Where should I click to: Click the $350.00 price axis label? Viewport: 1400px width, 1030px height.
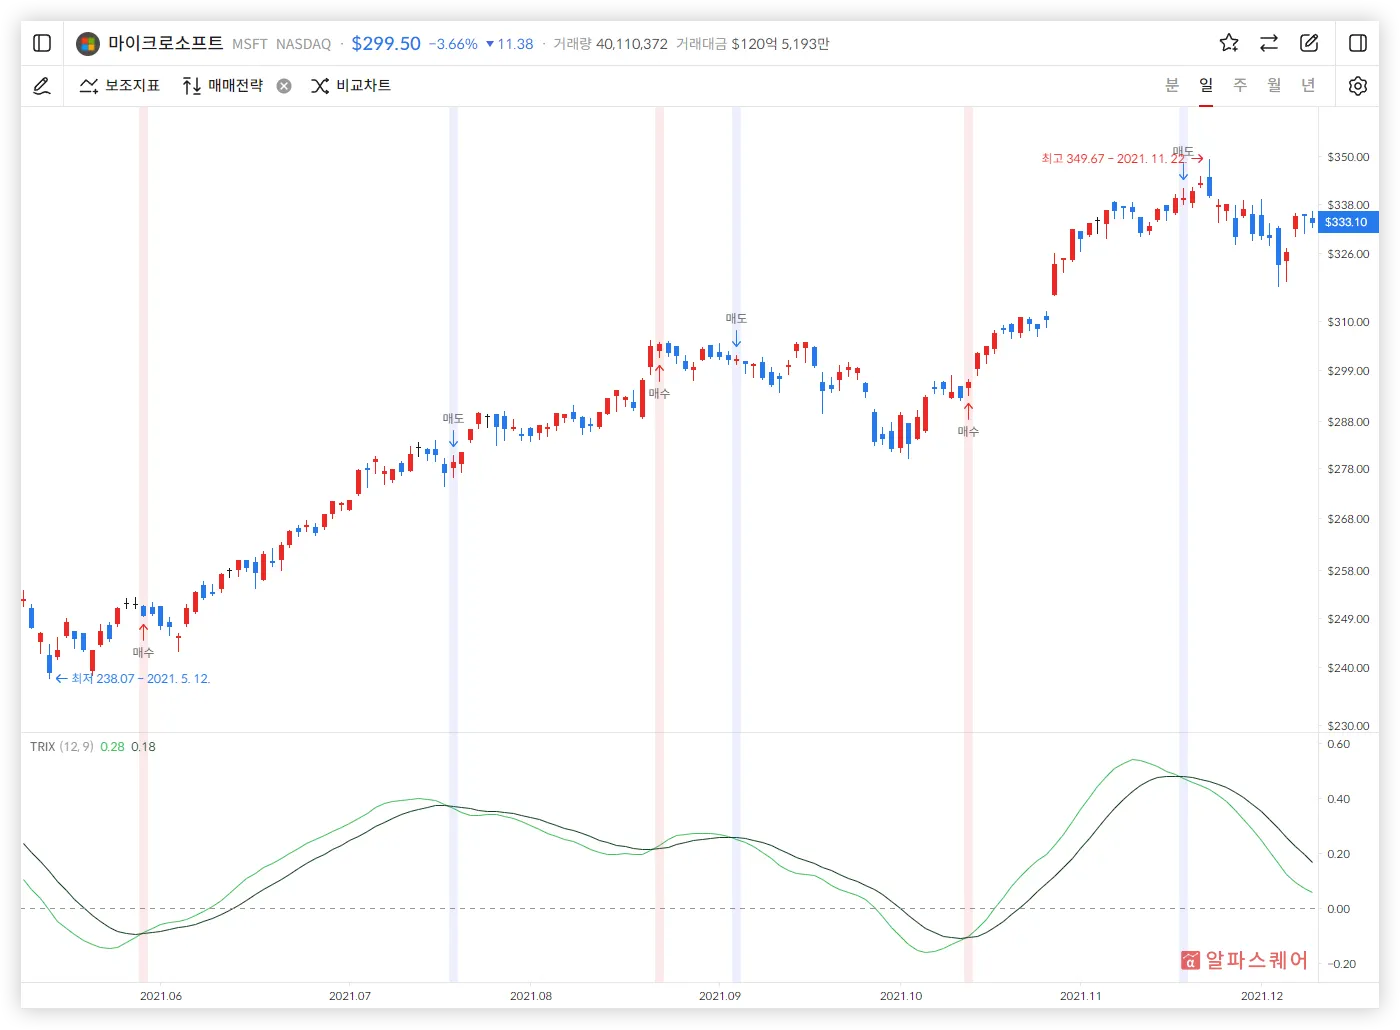[1348, 157]
